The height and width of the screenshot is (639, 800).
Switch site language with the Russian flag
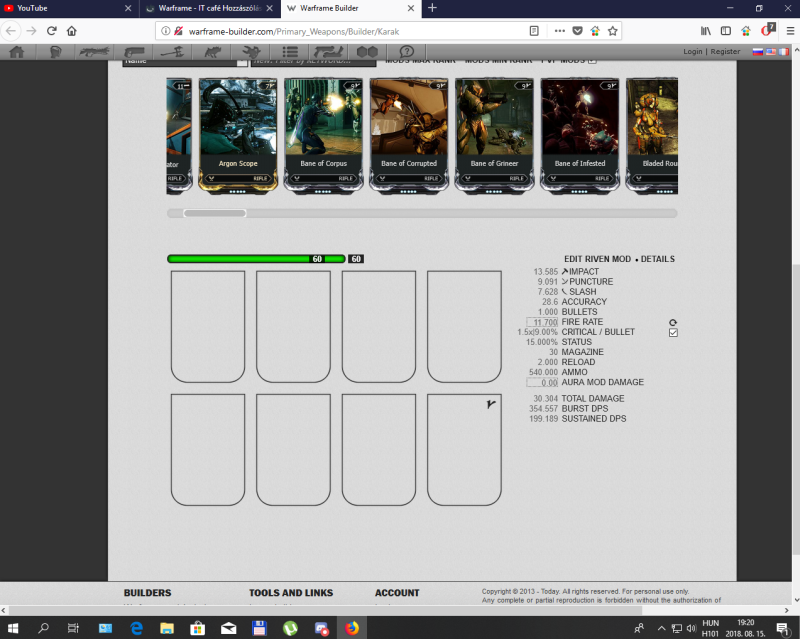point(758,52)
